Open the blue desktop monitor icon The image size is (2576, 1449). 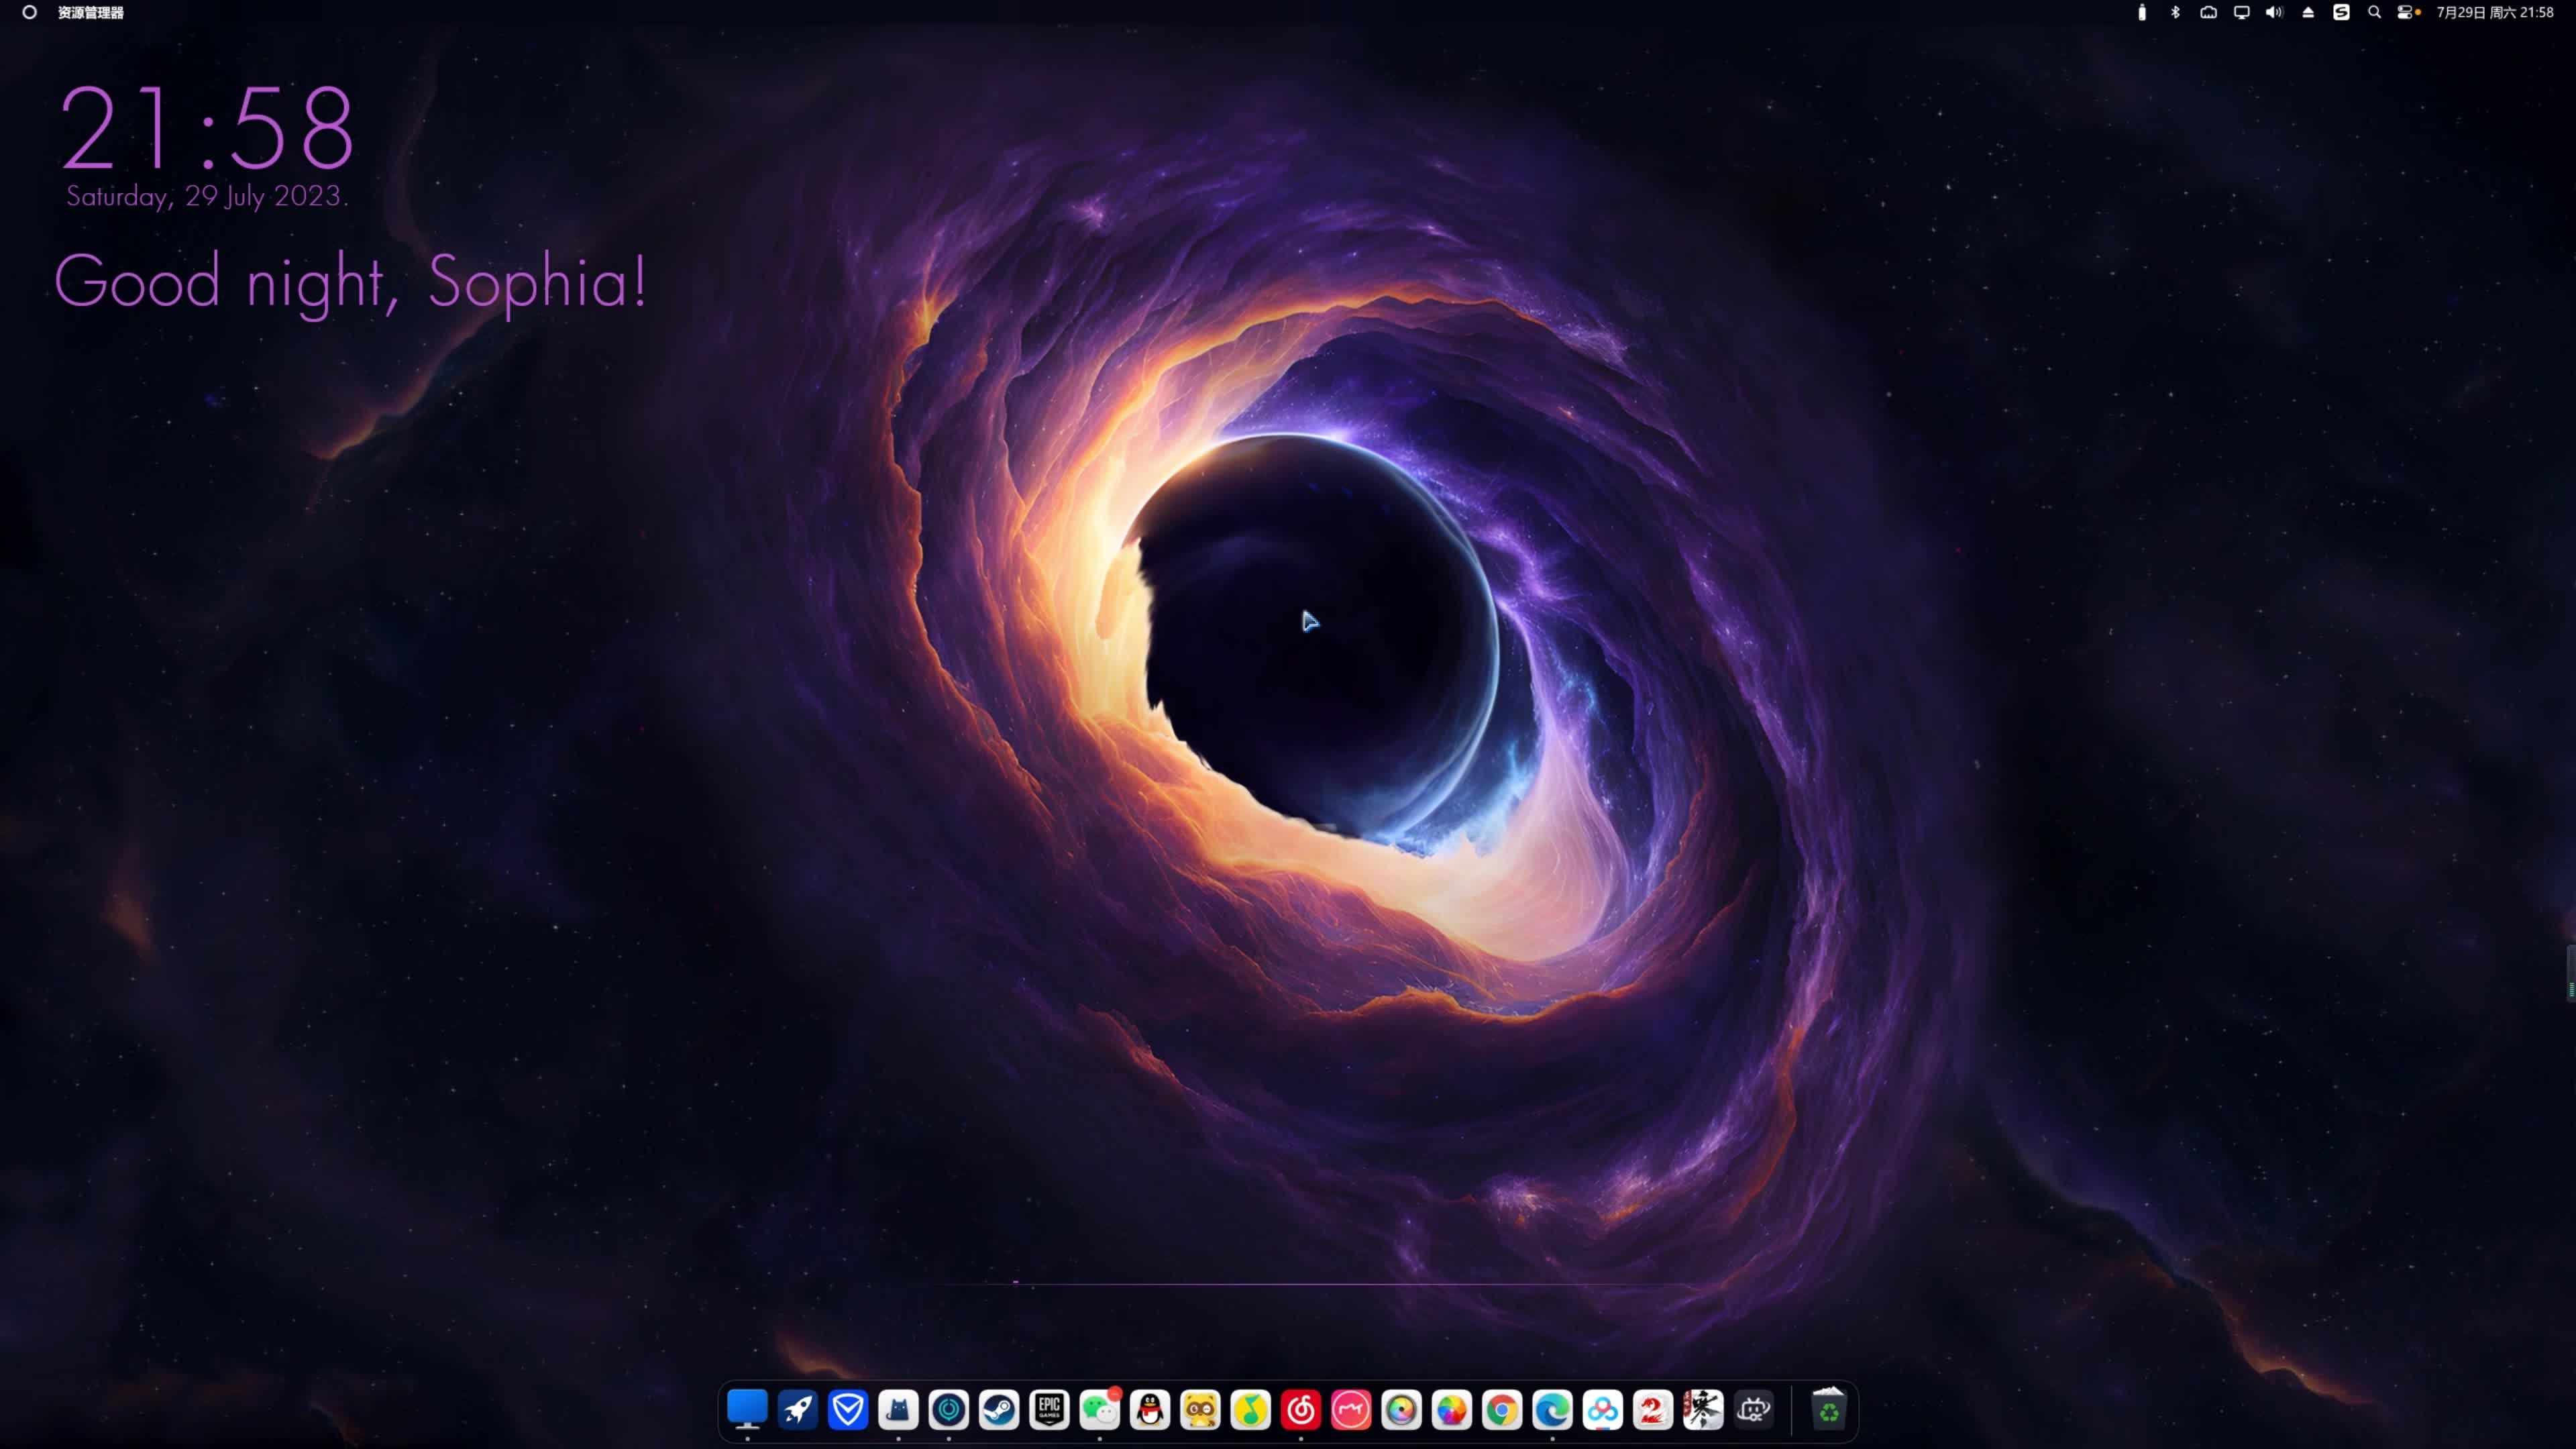(747, 1410)
